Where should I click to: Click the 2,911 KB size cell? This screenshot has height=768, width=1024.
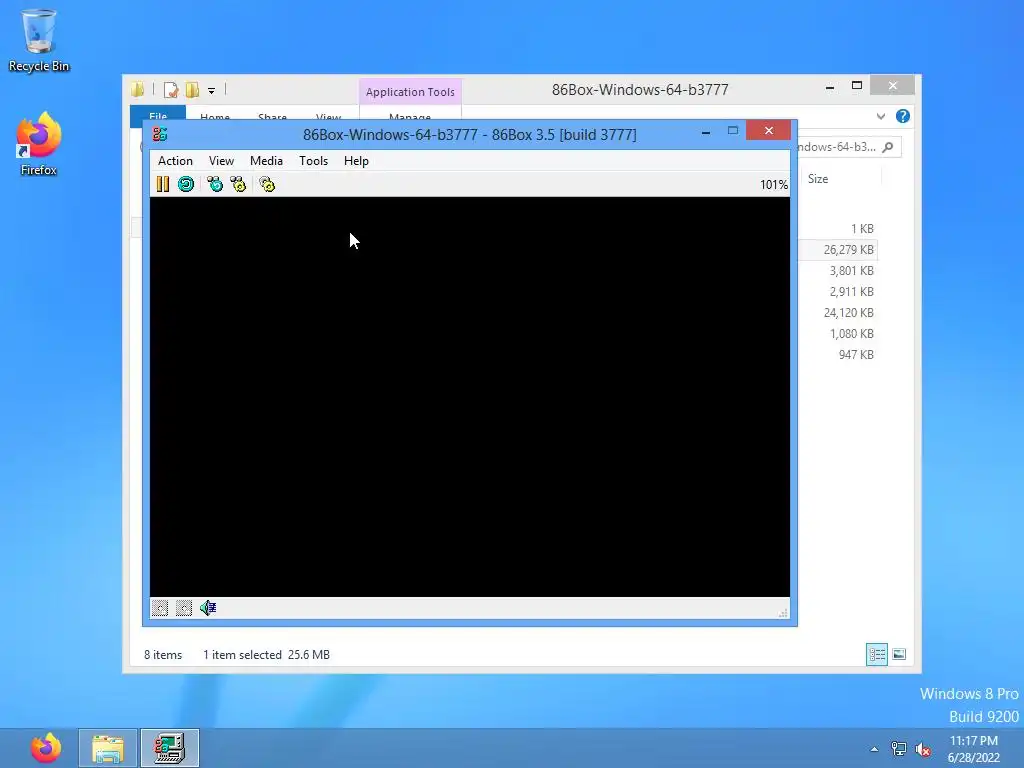[x=851, y=291]
